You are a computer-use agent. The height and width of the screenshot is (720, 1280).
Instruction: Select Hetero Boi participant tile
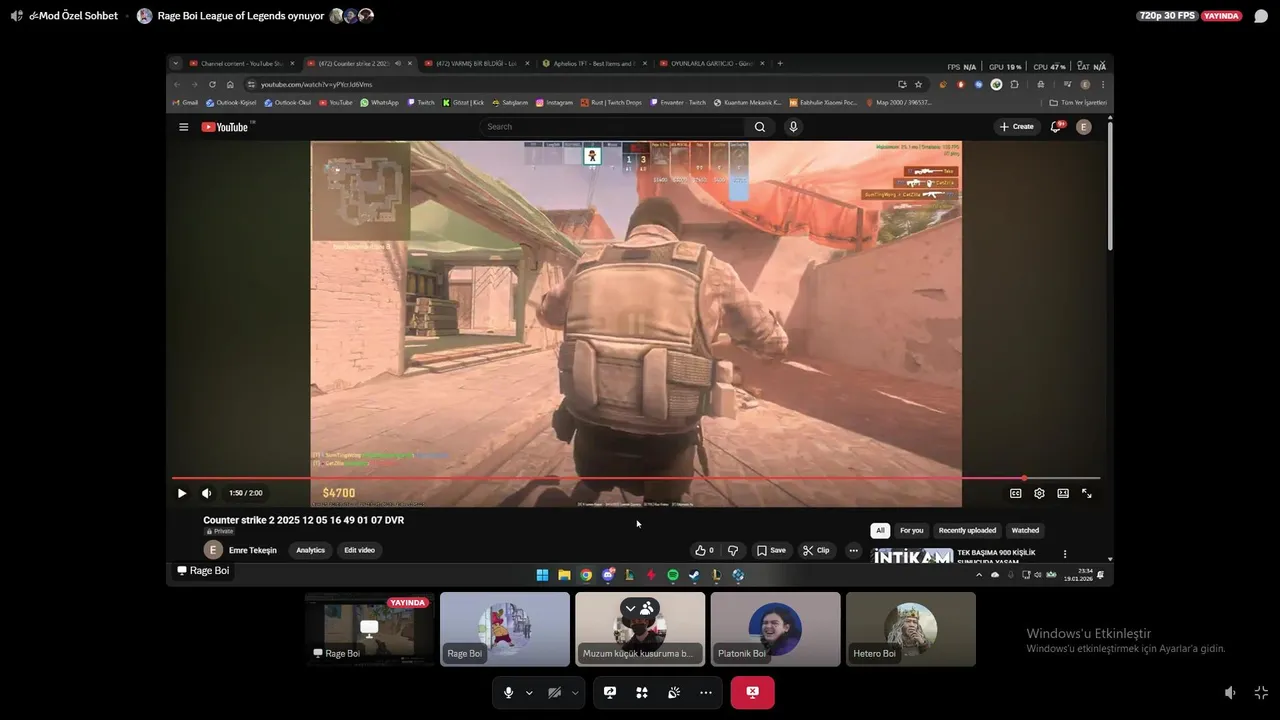coord(911,629)
